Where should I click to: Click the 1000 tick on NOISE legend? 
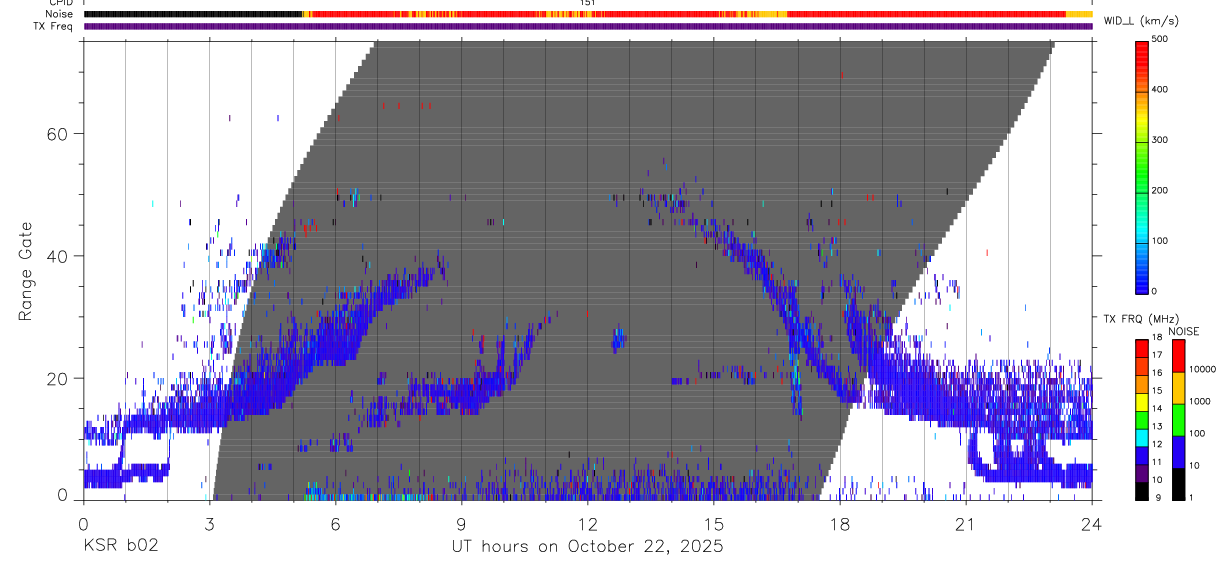tap(1200, 401)
